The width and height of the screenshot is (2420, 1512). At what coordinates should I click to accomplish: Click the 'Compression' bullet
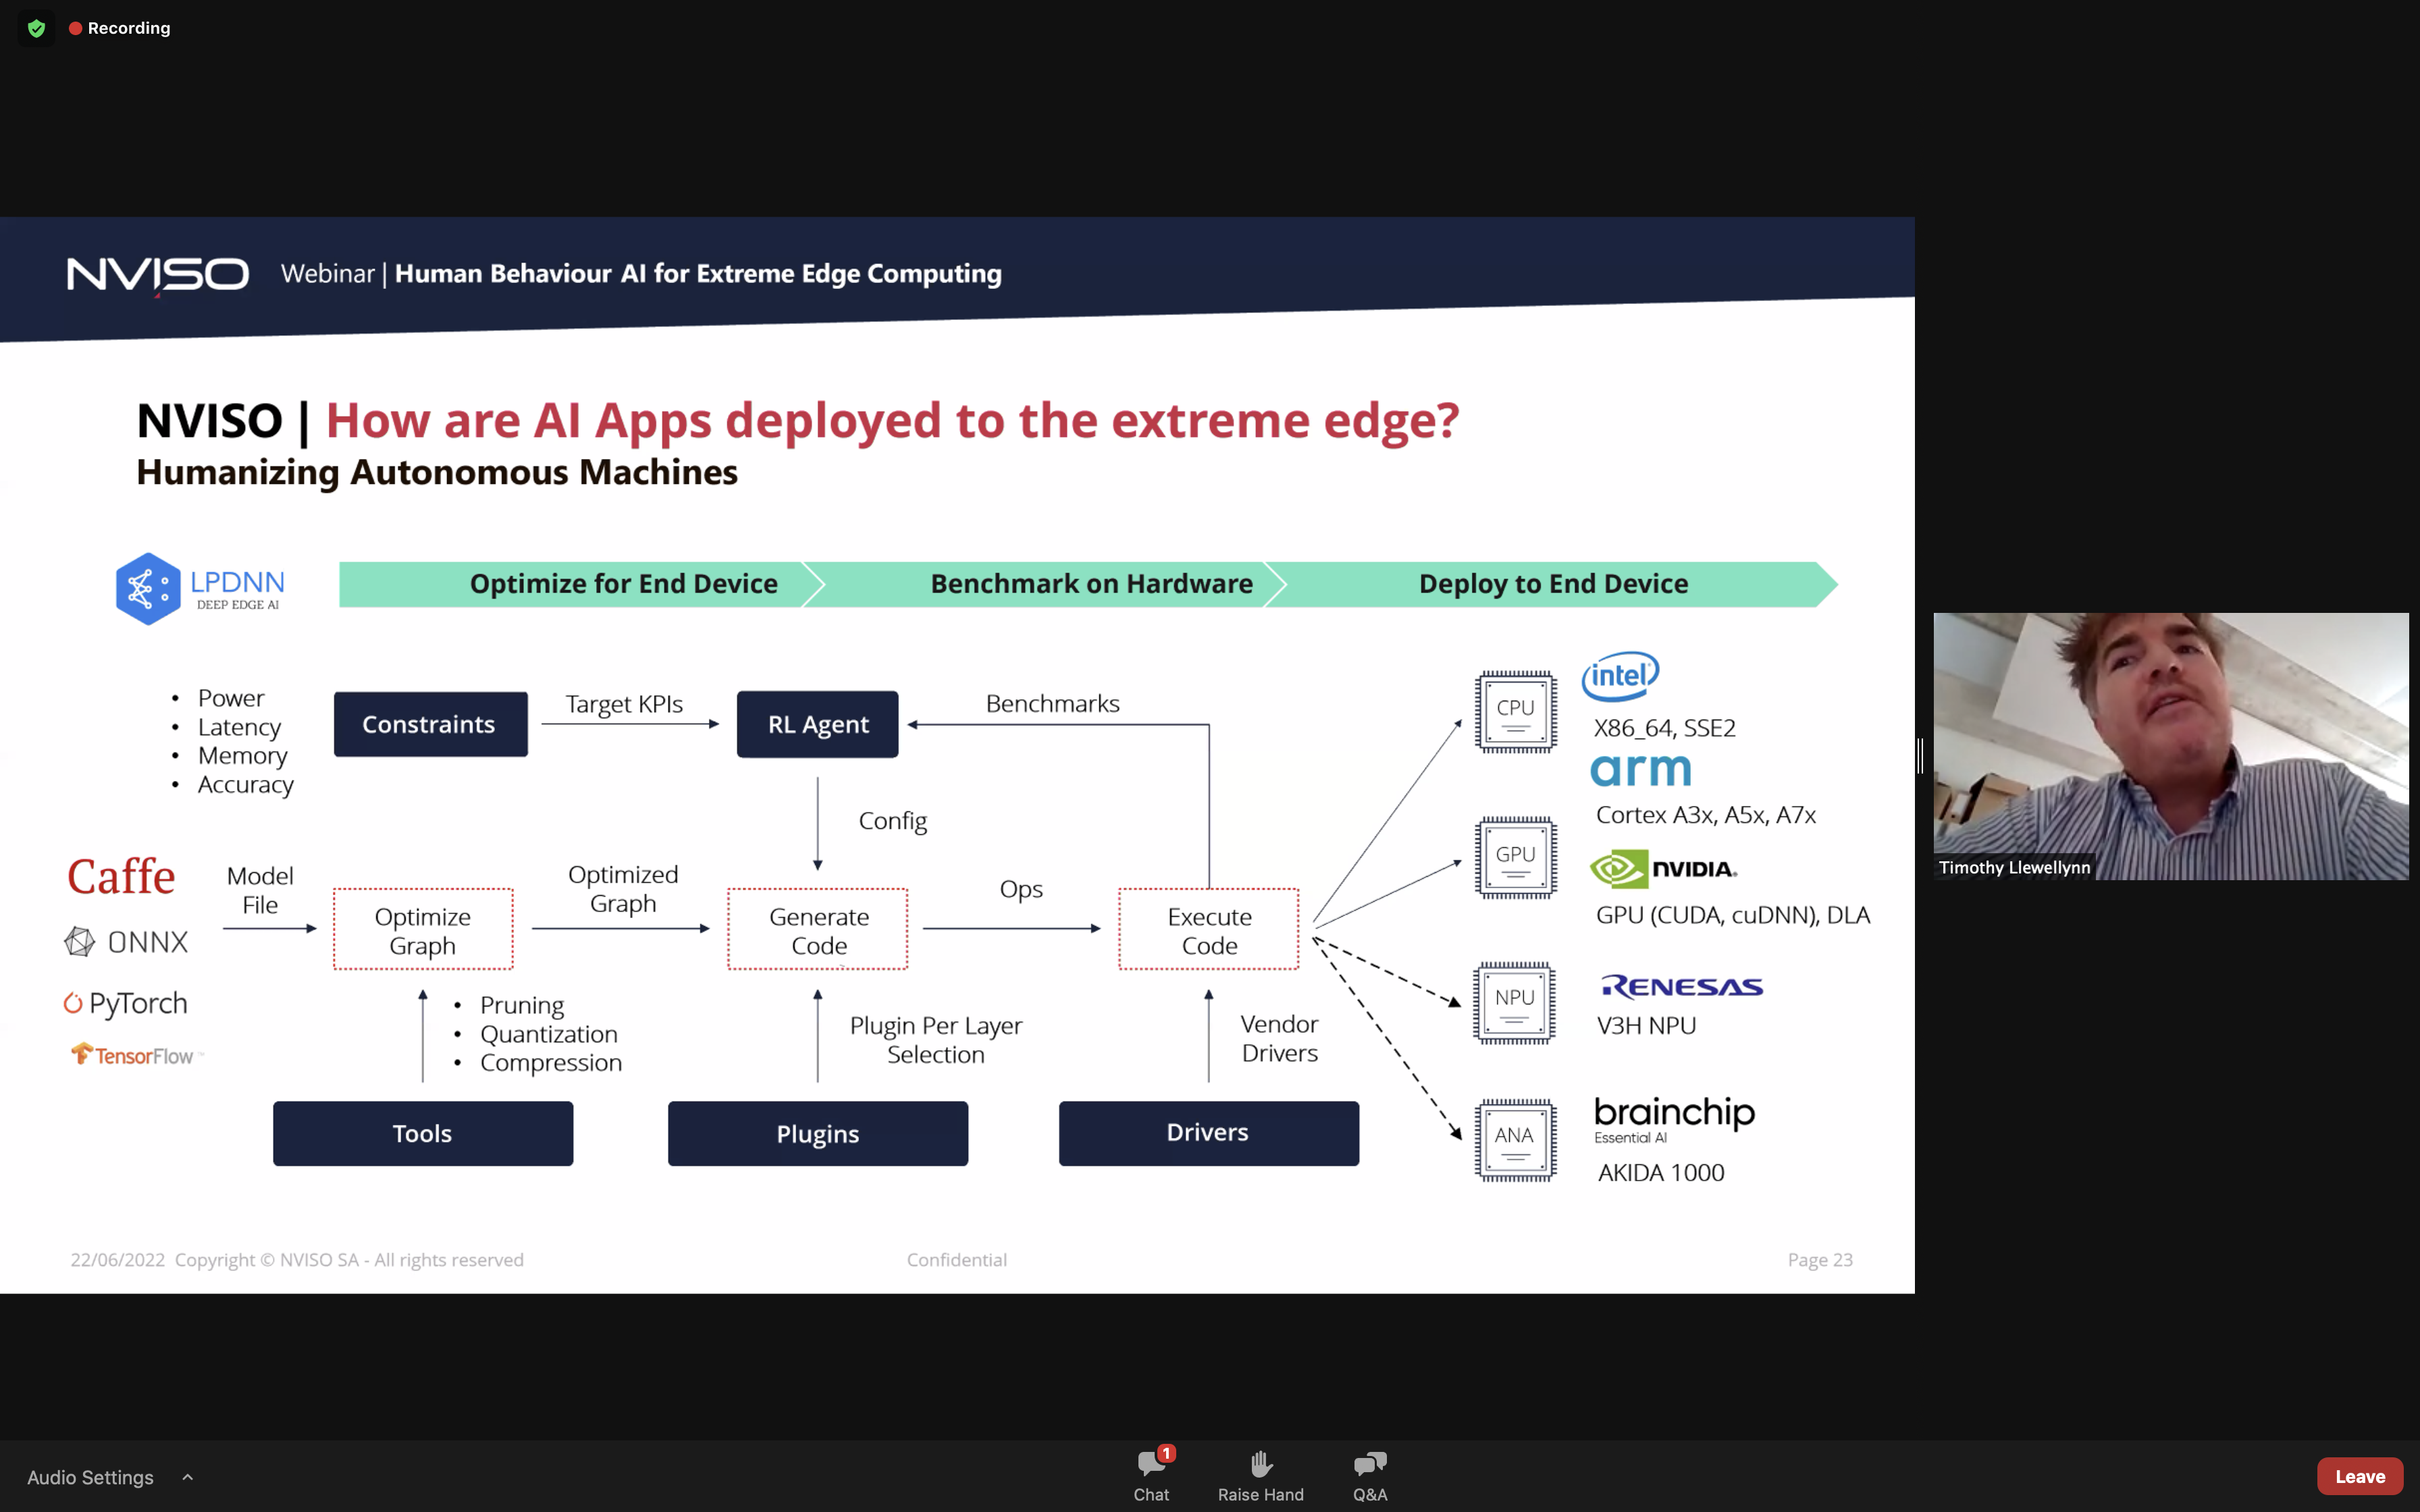pyautogui.click(x=550, y=1062)
